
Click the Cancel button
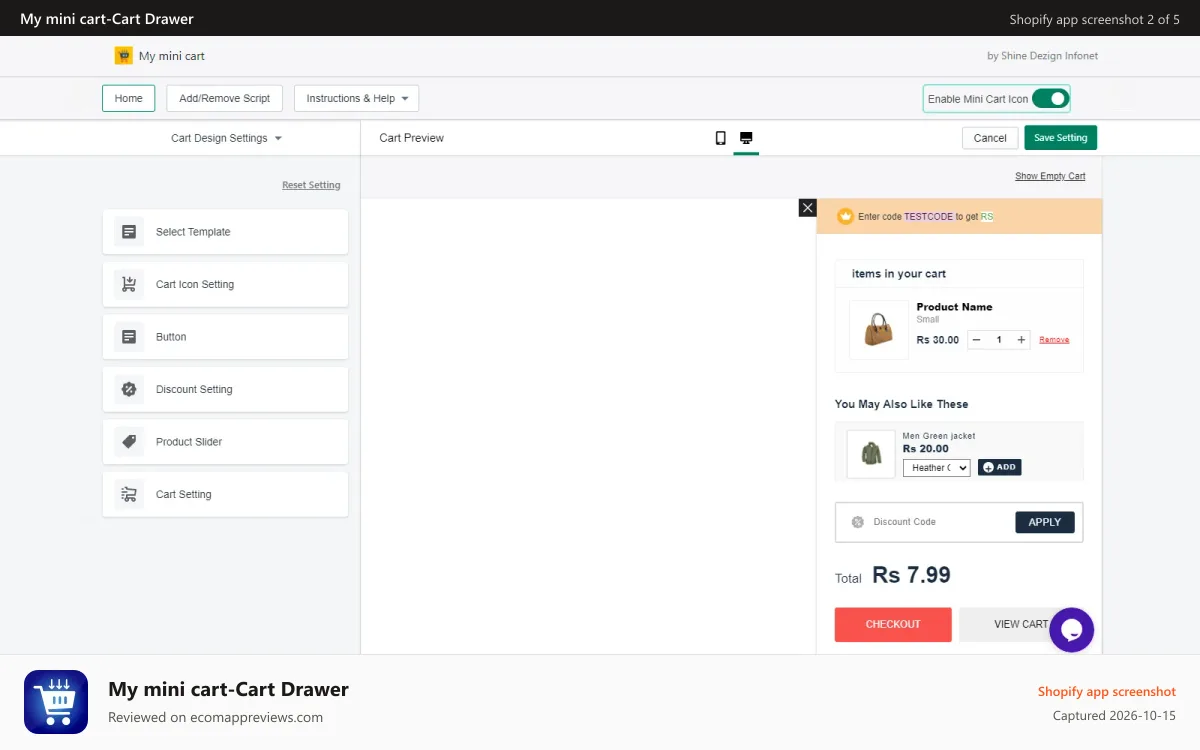click(x=990, y=138)
